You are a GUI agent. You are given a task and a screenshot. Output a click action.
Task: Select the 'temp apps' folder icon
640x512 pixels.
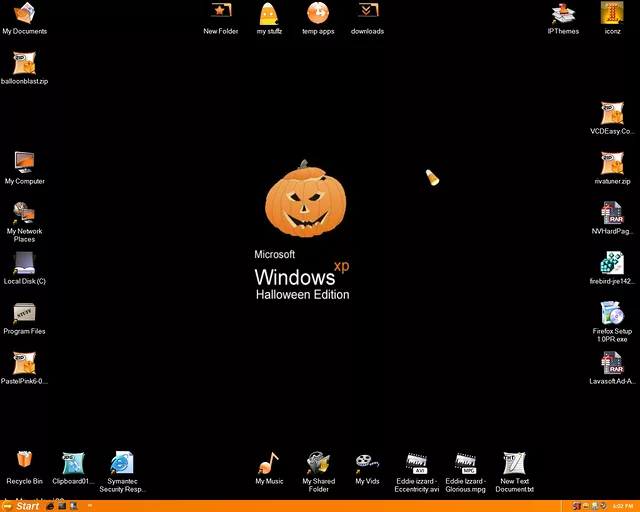pos(317,14)
